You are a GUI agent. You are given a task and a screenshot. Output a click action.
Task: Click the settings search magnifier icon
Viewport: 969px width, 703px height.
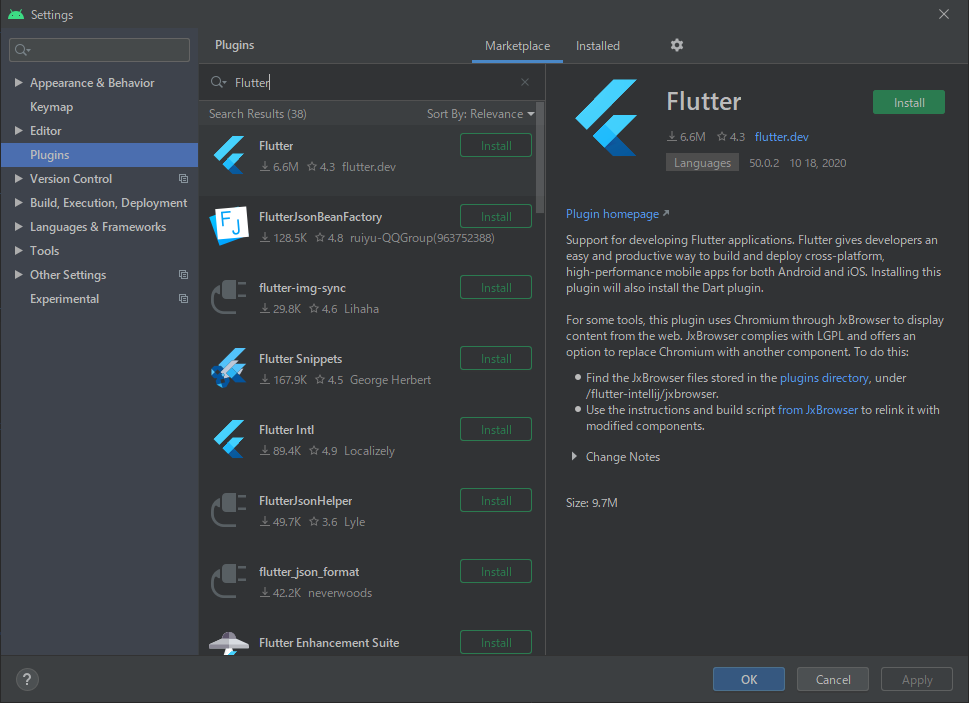click(22, 50)
